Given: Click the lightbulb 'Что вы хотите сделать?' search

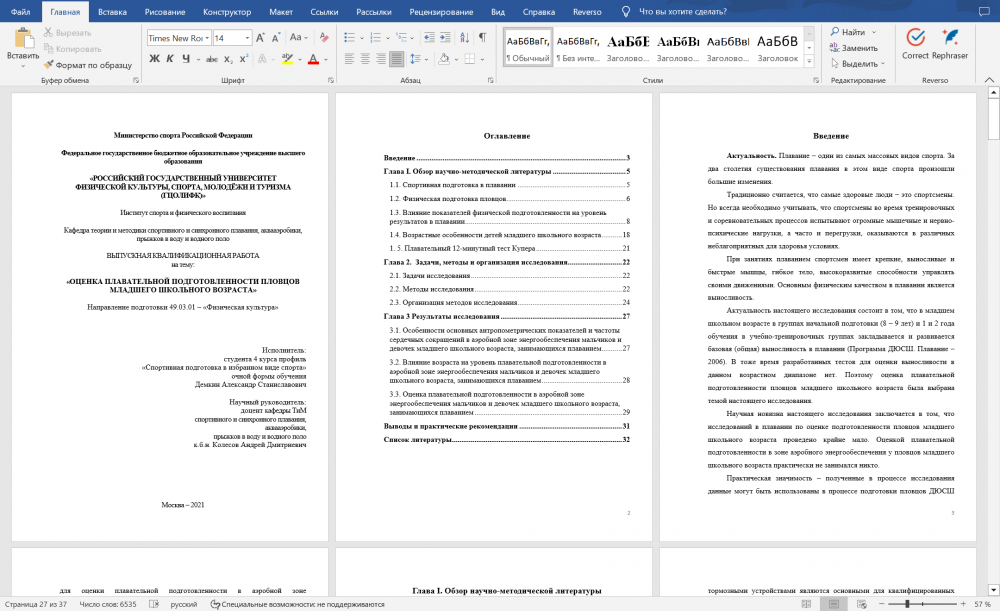Looking at the screenshot, I should click(673, 11).
